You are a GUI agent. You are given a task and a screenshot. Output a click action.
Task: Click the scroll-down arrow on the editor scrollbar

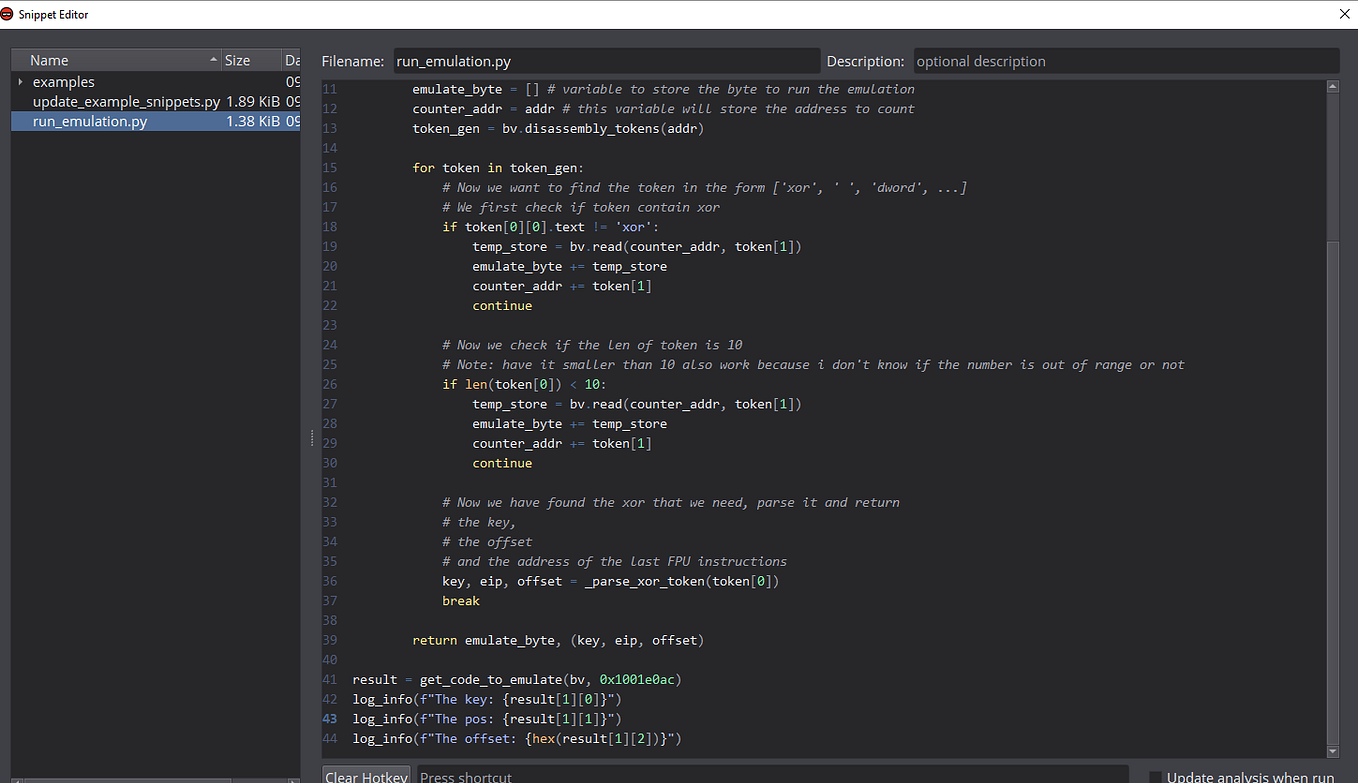point(1333,751)
